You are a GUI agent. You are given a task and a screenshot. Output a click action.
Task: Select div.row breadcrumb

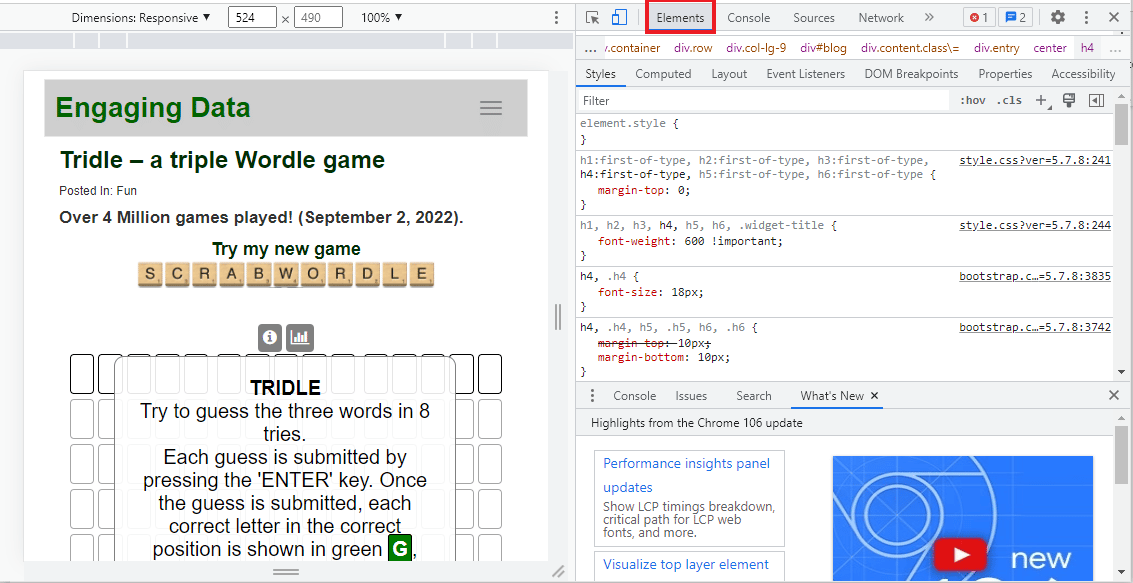693,48
